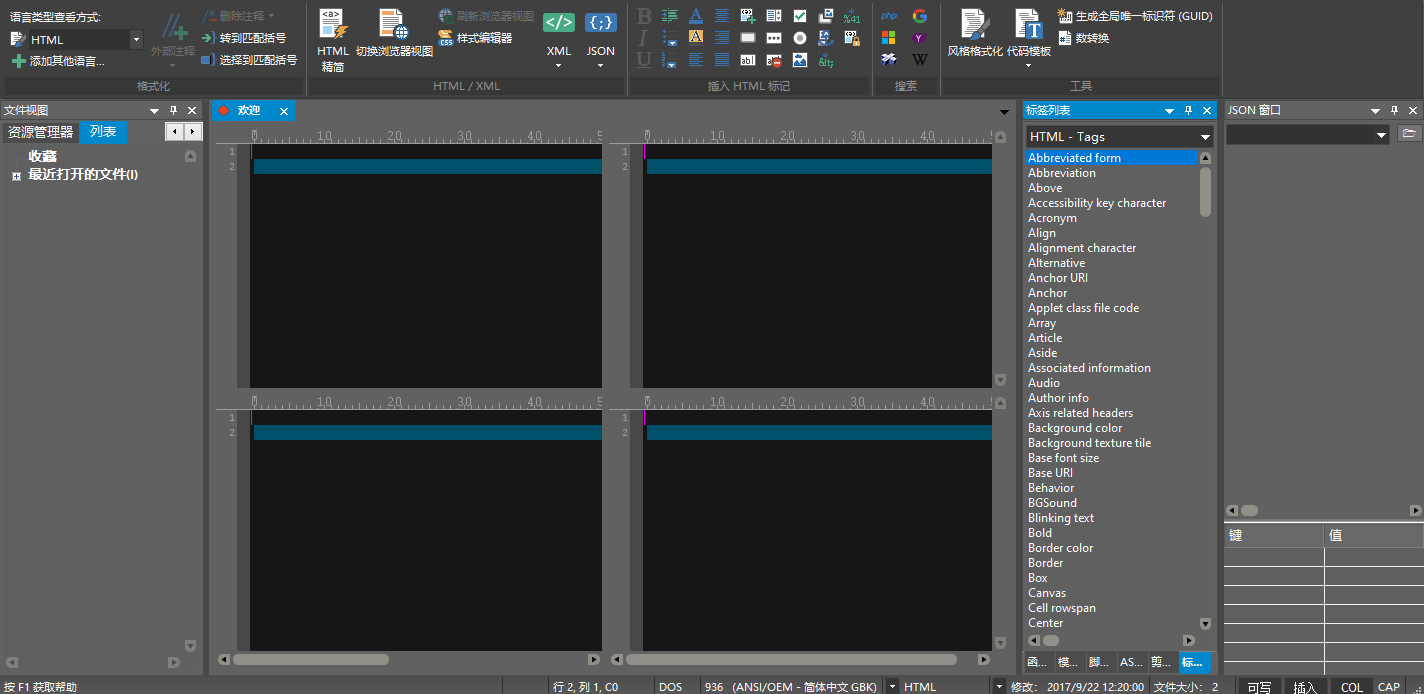This screenshot has height=694, width=1424.
Task: Search with the Google icon
Action: pos(919,15)
